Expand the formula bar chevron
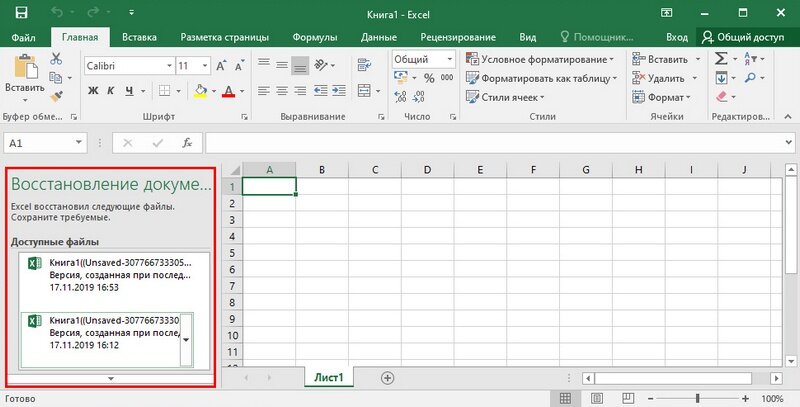 point(789,143)
